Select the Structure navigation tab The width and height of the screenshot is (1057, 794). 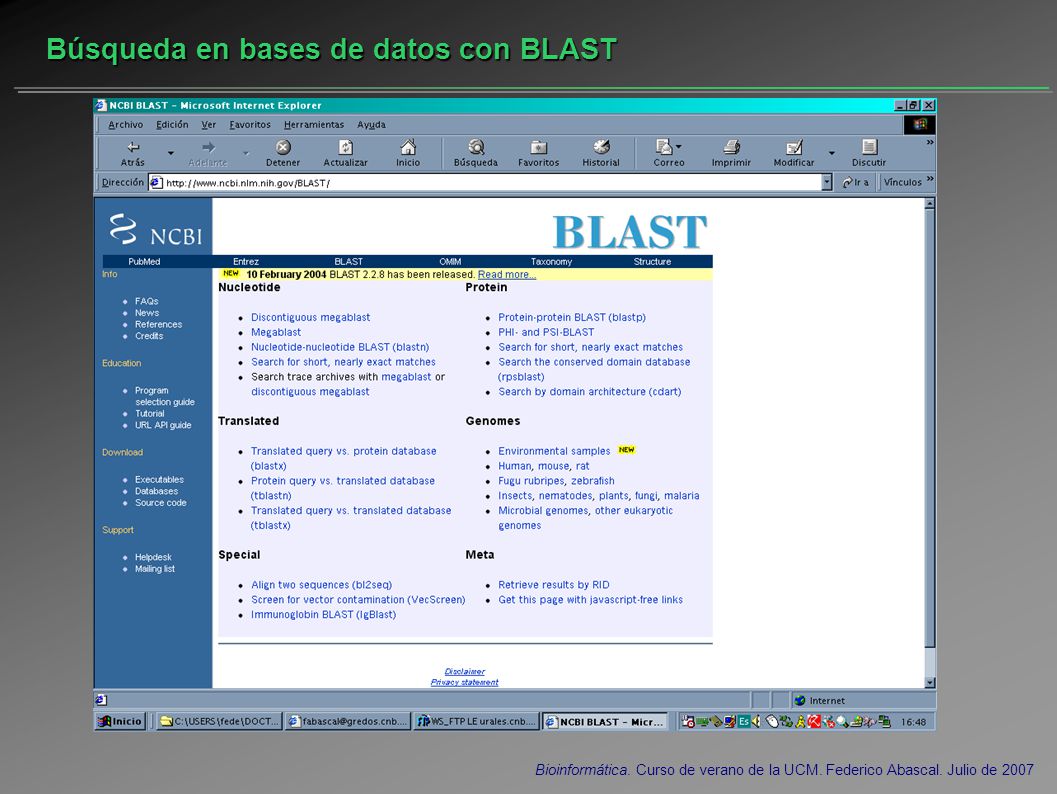(652, 262)
